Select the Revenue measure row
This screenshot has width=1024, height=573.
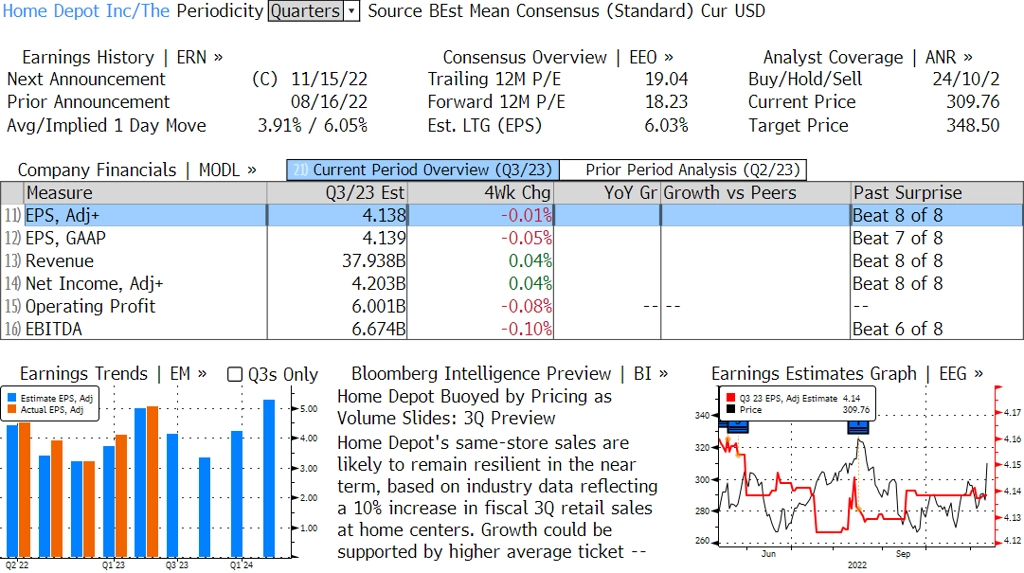(x=512, y=261)
